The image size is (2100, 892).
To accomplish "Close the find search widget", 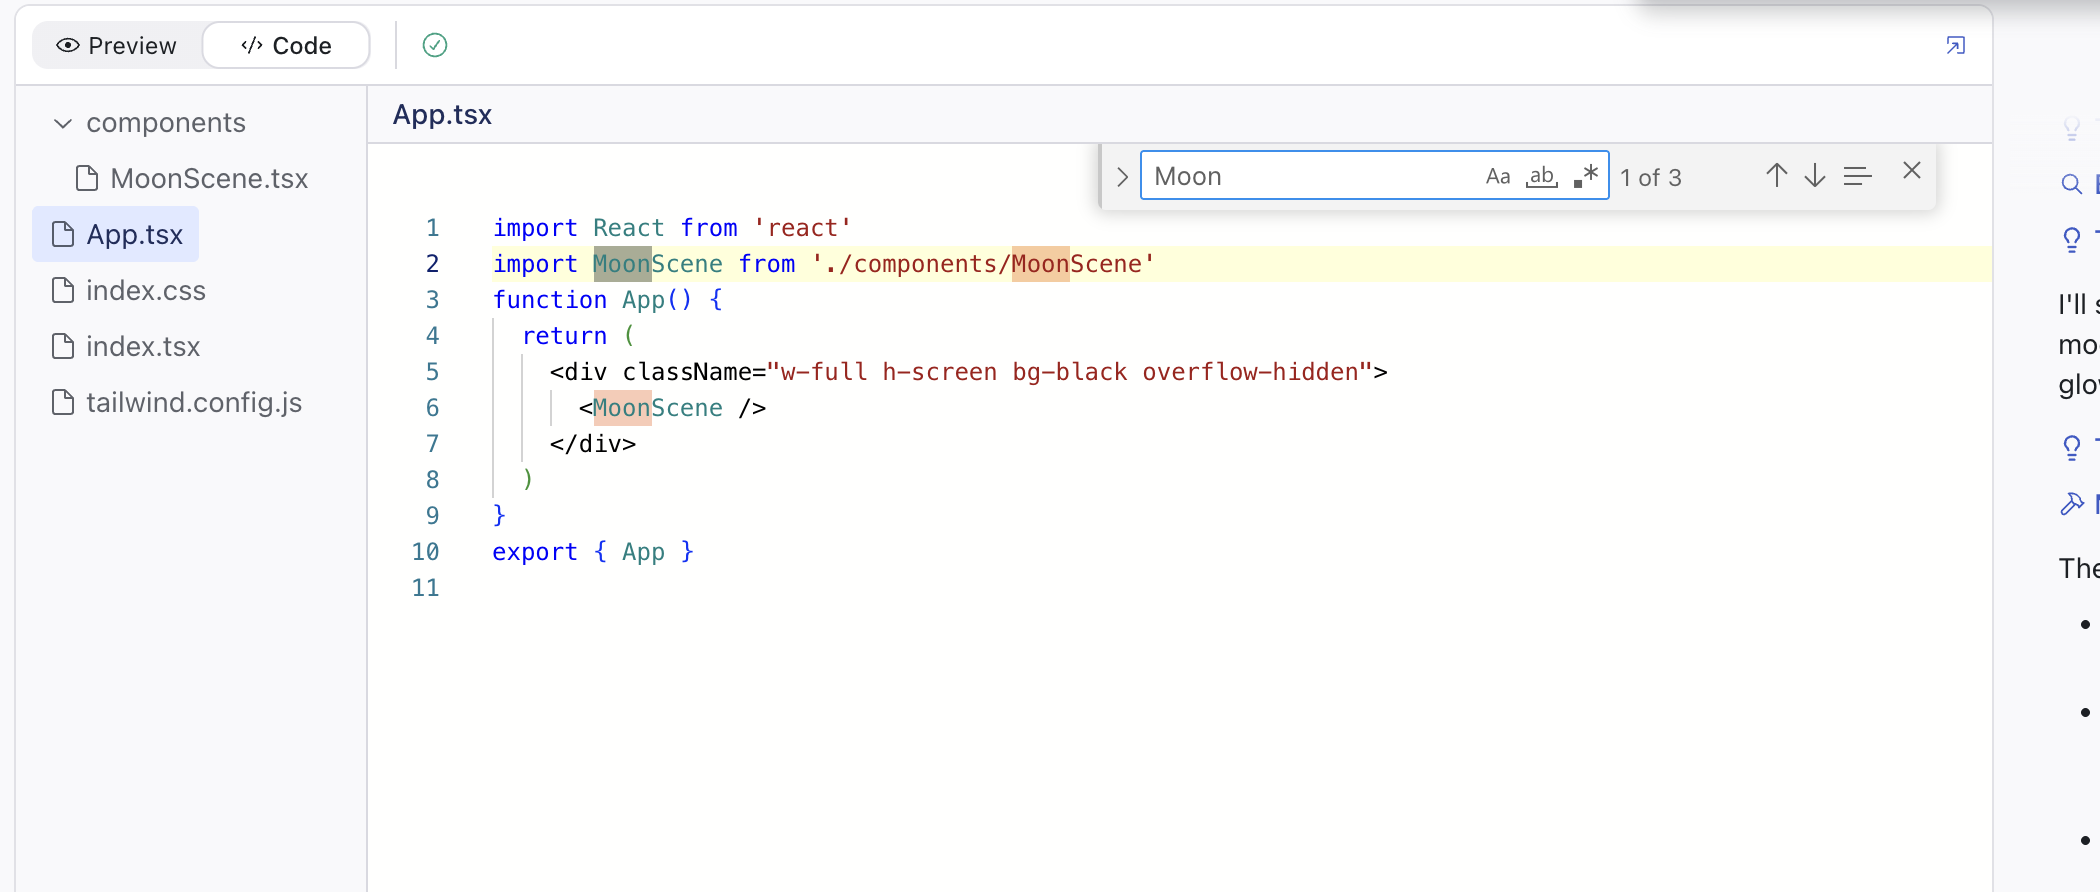I will coord(1911,171).
